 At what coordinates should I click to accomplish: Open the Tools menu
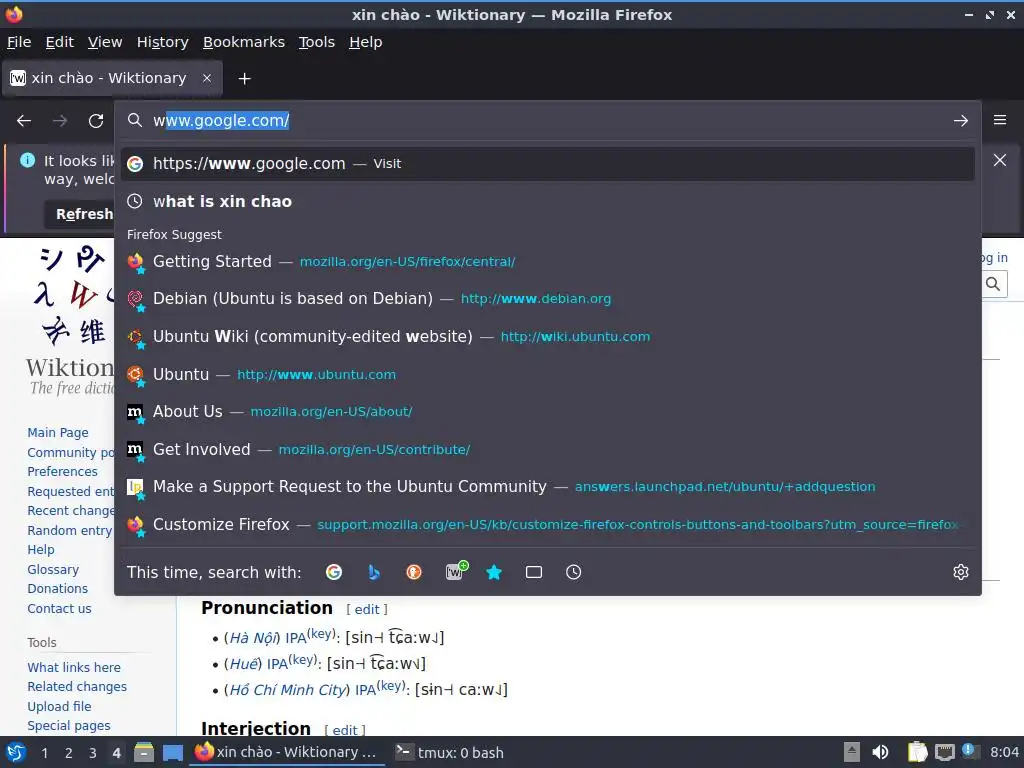(317, 42)
